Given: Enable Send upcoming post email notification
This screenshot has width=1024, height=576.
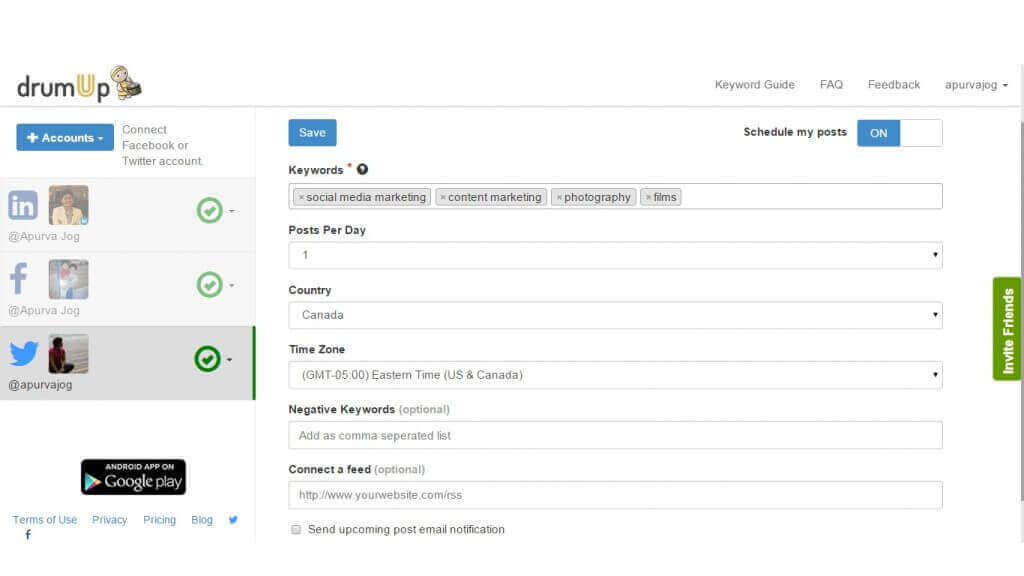Looking at the screenshot, I should (x=296, y=529).
